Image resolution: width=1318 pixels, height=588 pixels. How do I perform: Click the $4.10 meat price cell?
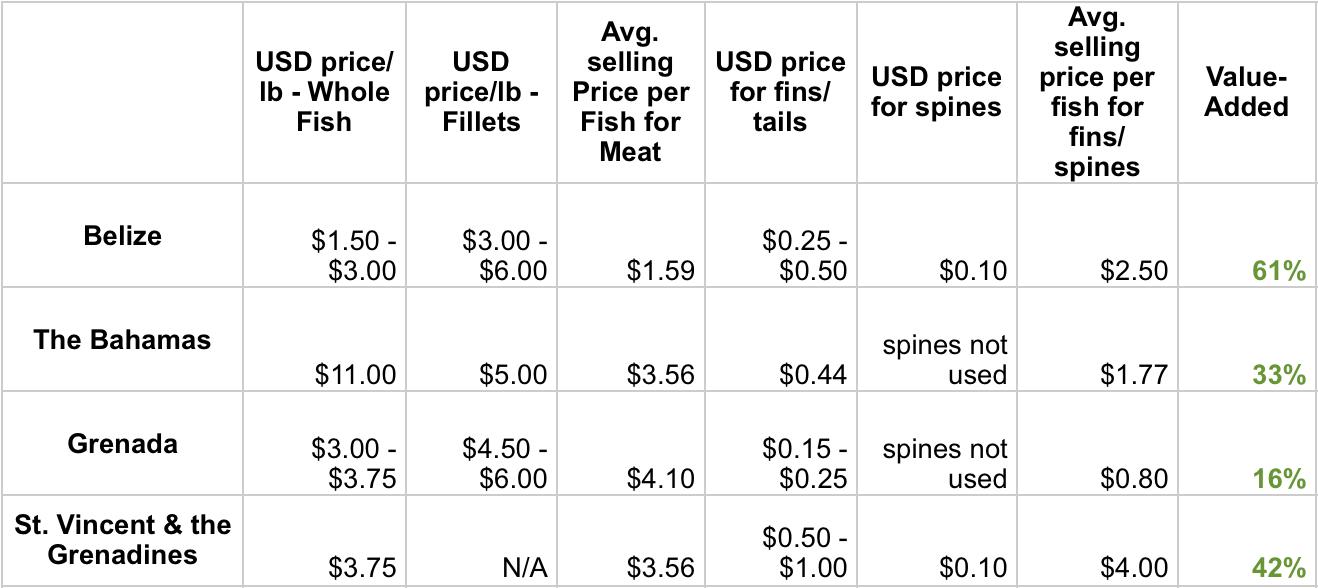tap(660, 478)
